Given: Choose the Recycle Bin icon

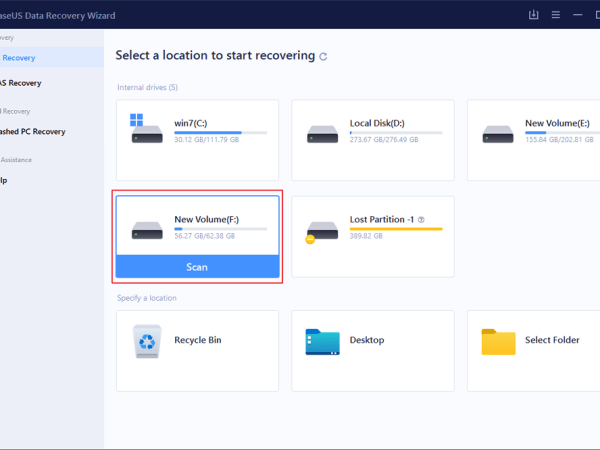Looking at the screenshot, I should [147, 341].
